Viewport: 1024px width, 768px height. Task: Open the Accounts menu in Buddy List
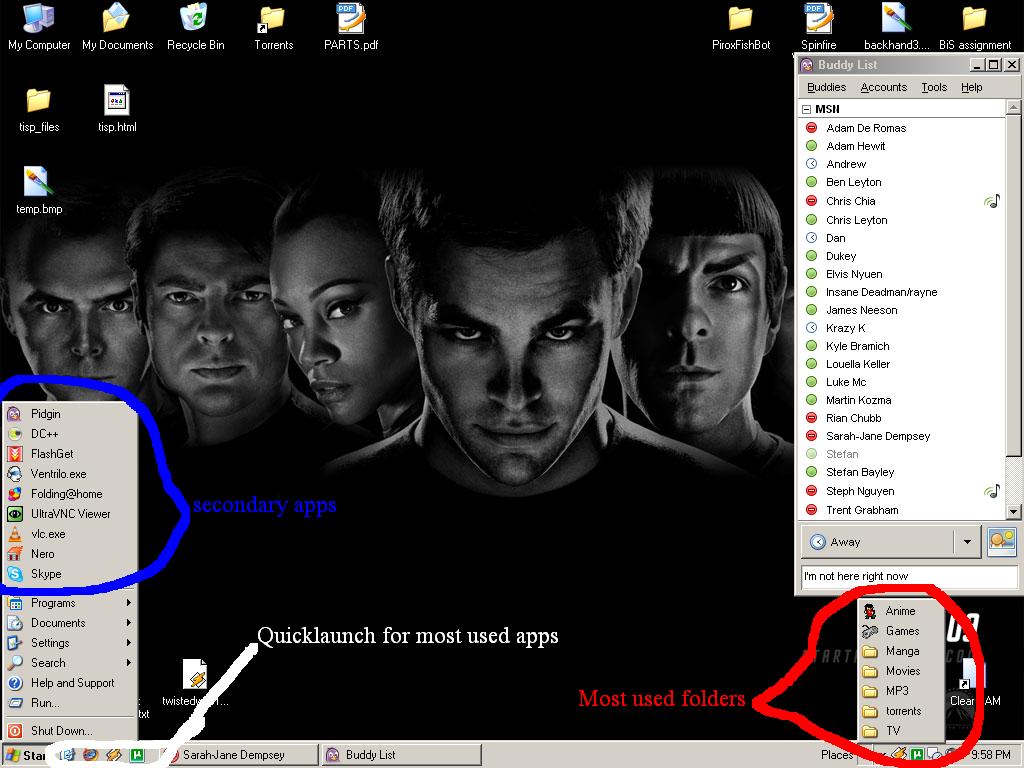(884, 88)
